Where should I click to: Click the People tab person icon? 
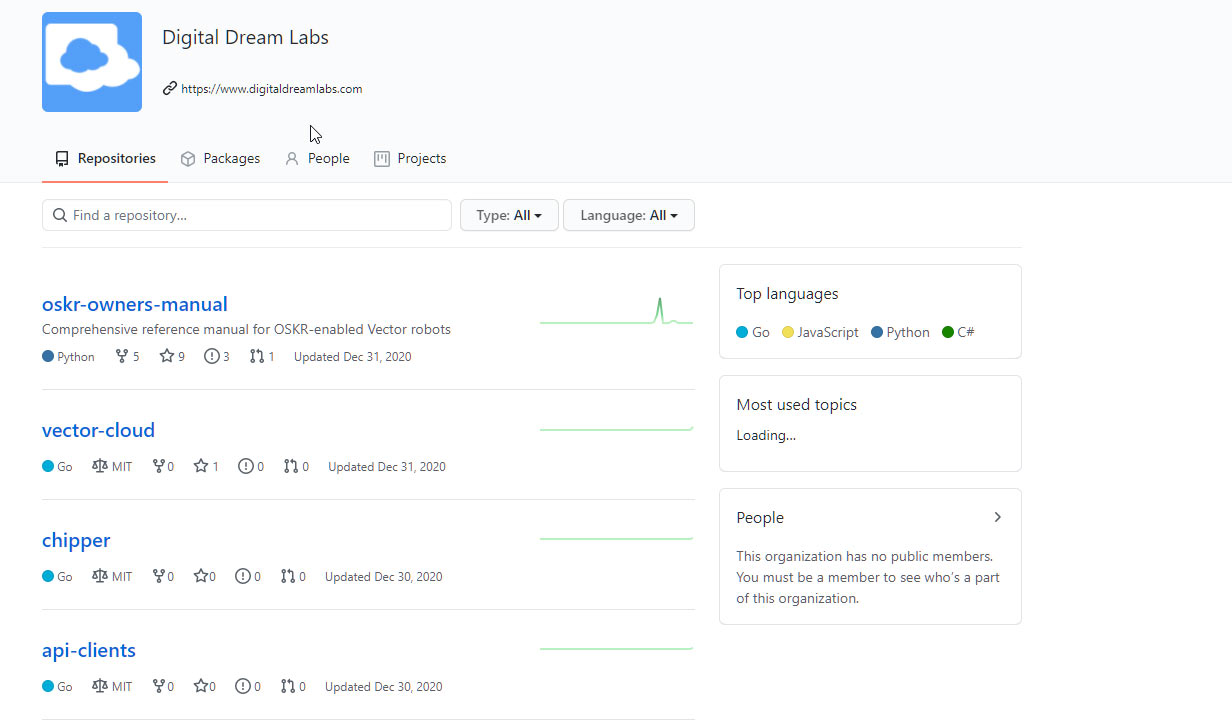(x=292, y=158)
